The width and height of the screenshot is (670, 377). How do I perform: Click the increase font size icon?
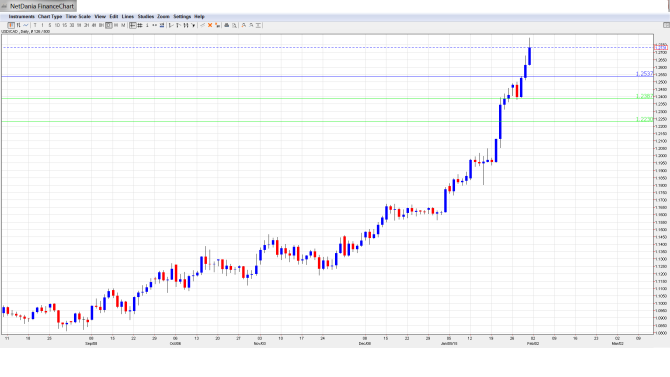pyautogui.click(x=244, y=25)
